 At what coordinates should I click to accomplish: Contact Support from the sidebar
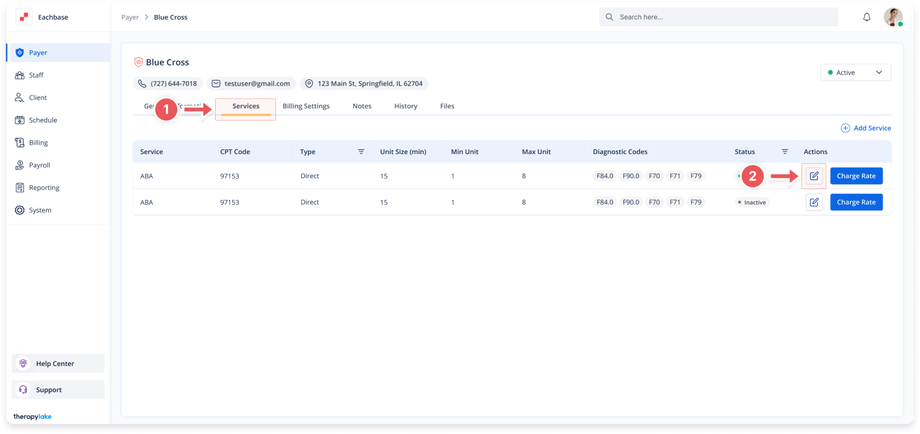(x=58, y=390)
